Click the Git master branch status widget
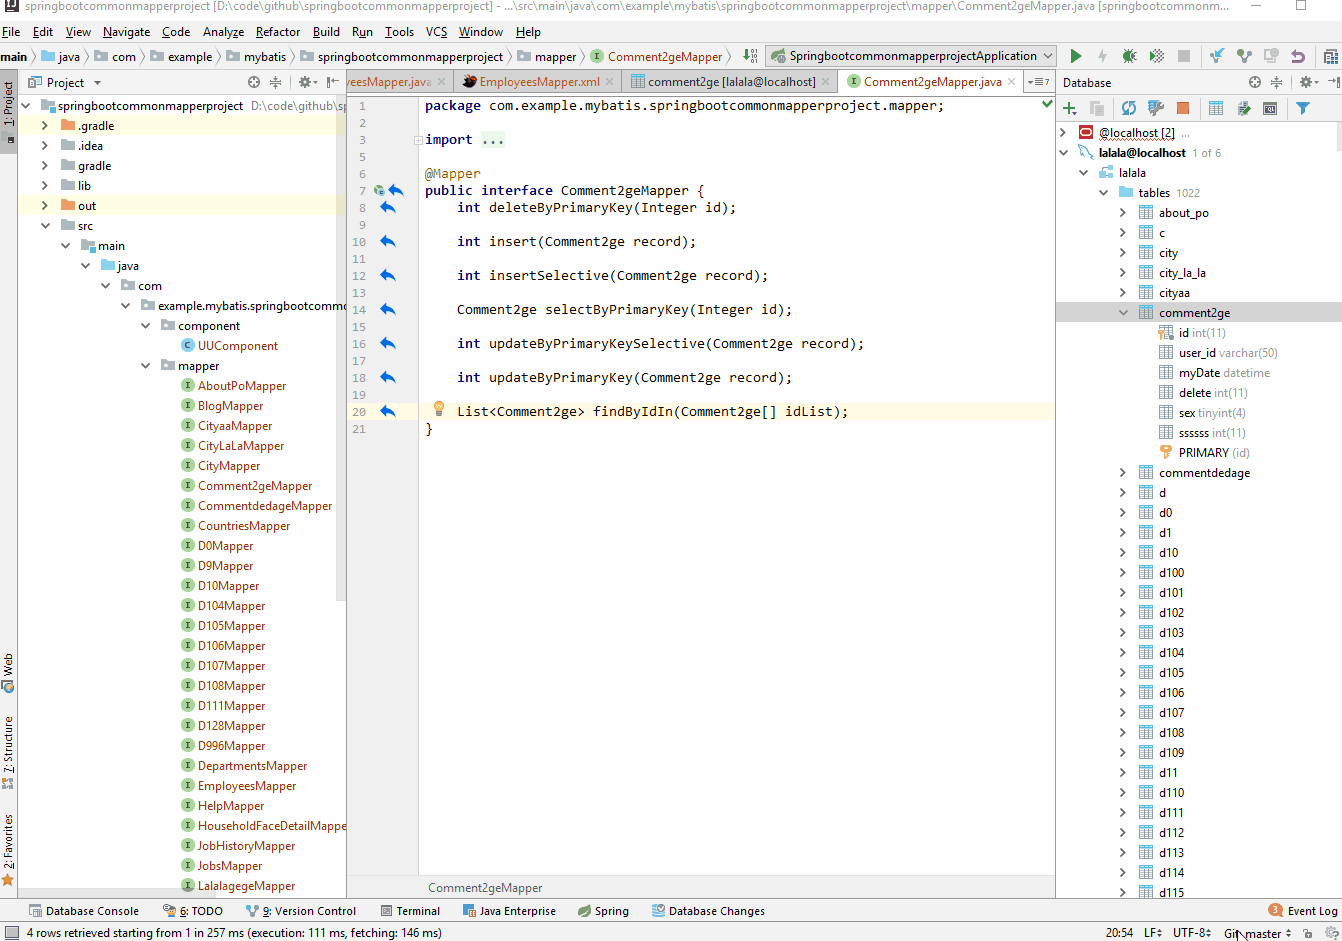 1257,933
